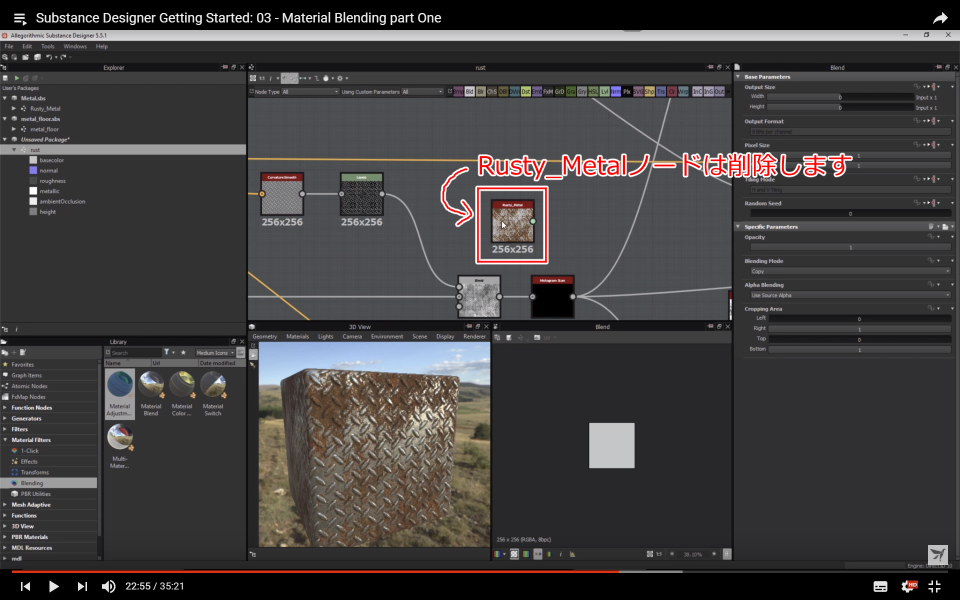The image size is (960, 600).
Task: Click the star favorites filter in Library
Action: 183,353
